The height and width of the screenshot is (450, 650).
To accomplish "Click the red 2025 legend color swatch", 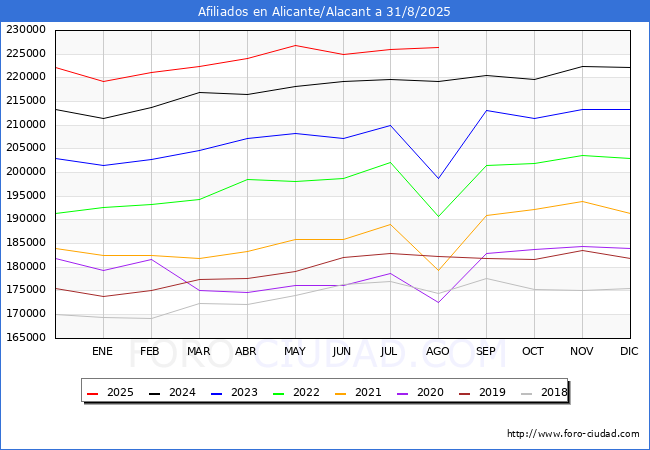I will tap(92, 393).
